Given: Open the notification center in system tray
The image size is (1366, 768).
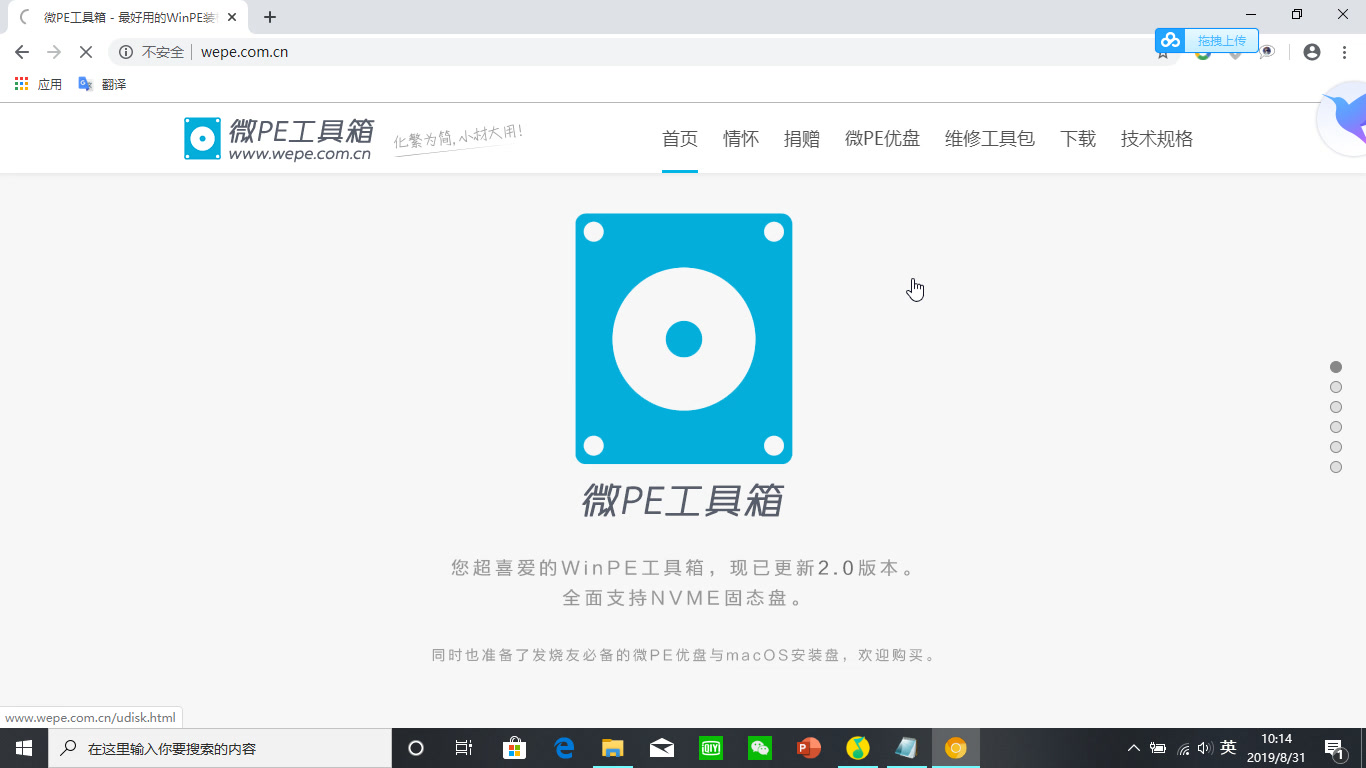Looking at the screenshot, I should (x=1333, y=747).
